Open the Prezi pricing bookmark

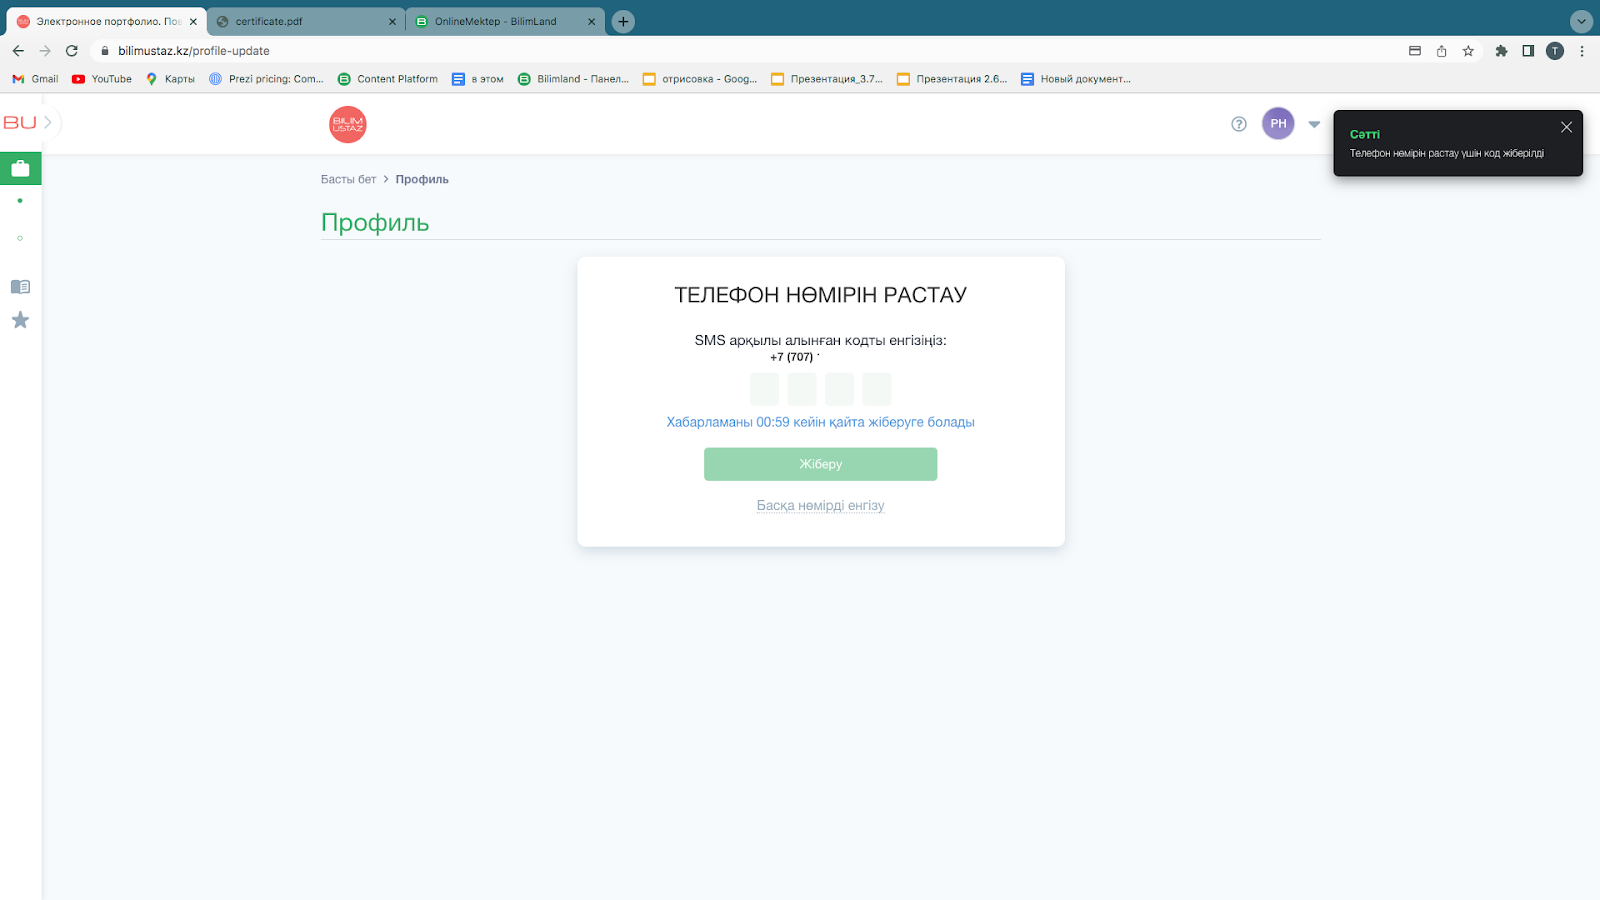(266, 79)
